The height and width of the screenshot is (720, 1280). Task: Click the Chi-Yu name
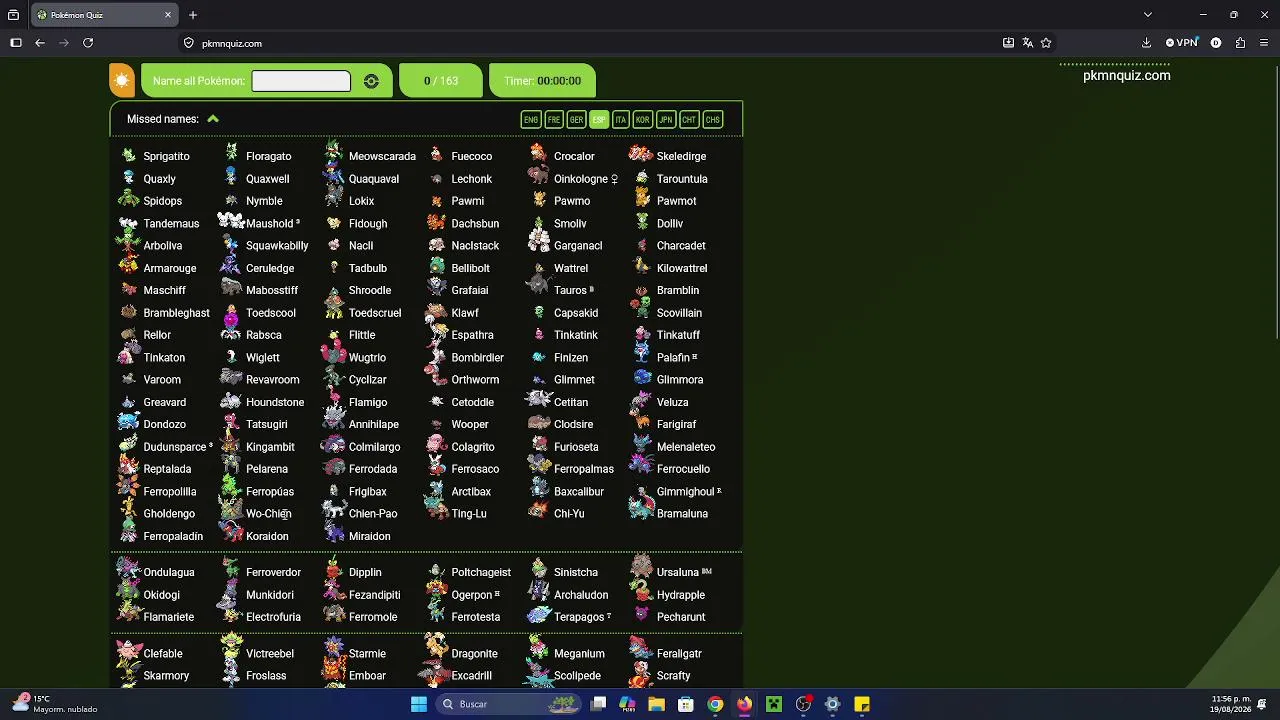(x=569, y=514)
